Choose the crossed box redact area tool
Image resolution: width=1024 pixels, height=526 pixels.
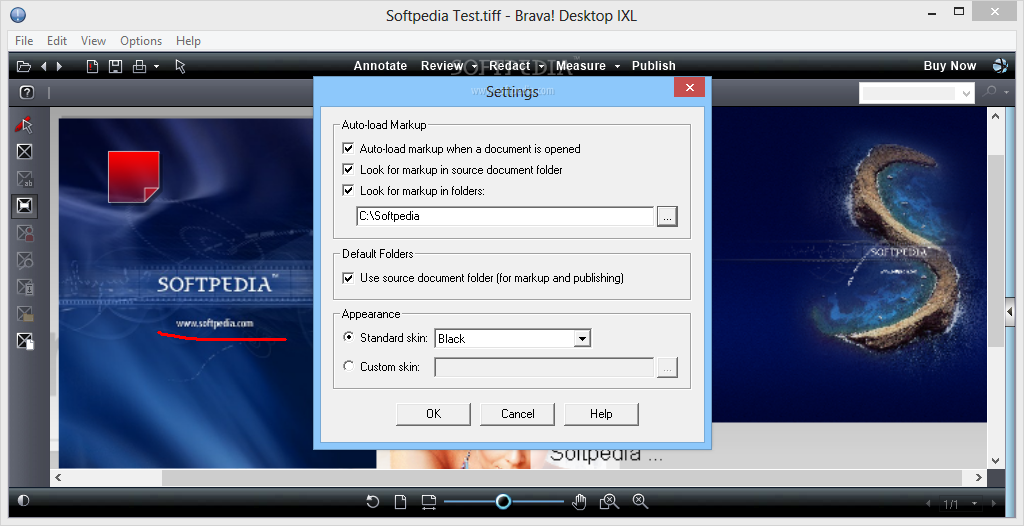(x=24, y=152)
